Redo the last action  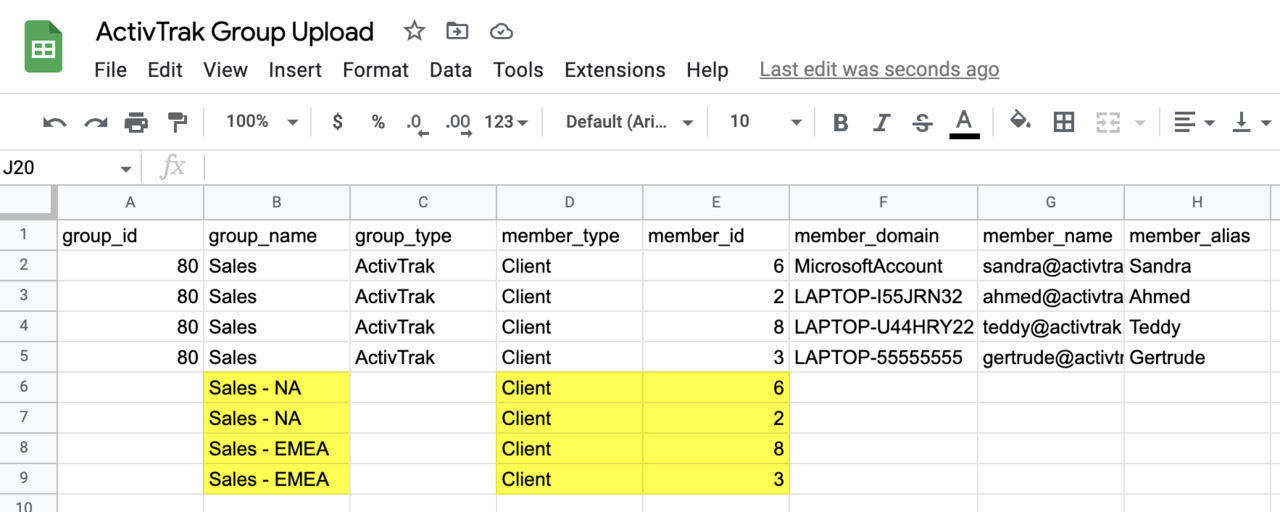point(95,122)
